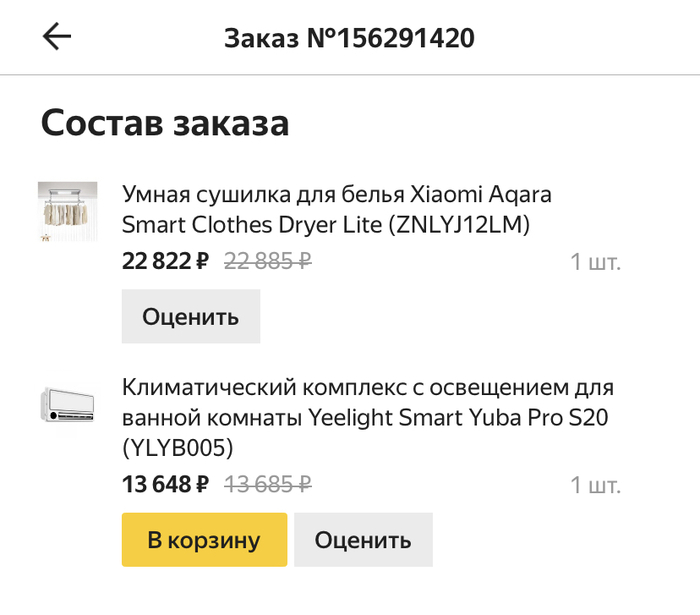Open the Xiaomi Aqara Smart Clothes Dryer title
The width and height of the screenshot is (700, 615).
(336, 193)
